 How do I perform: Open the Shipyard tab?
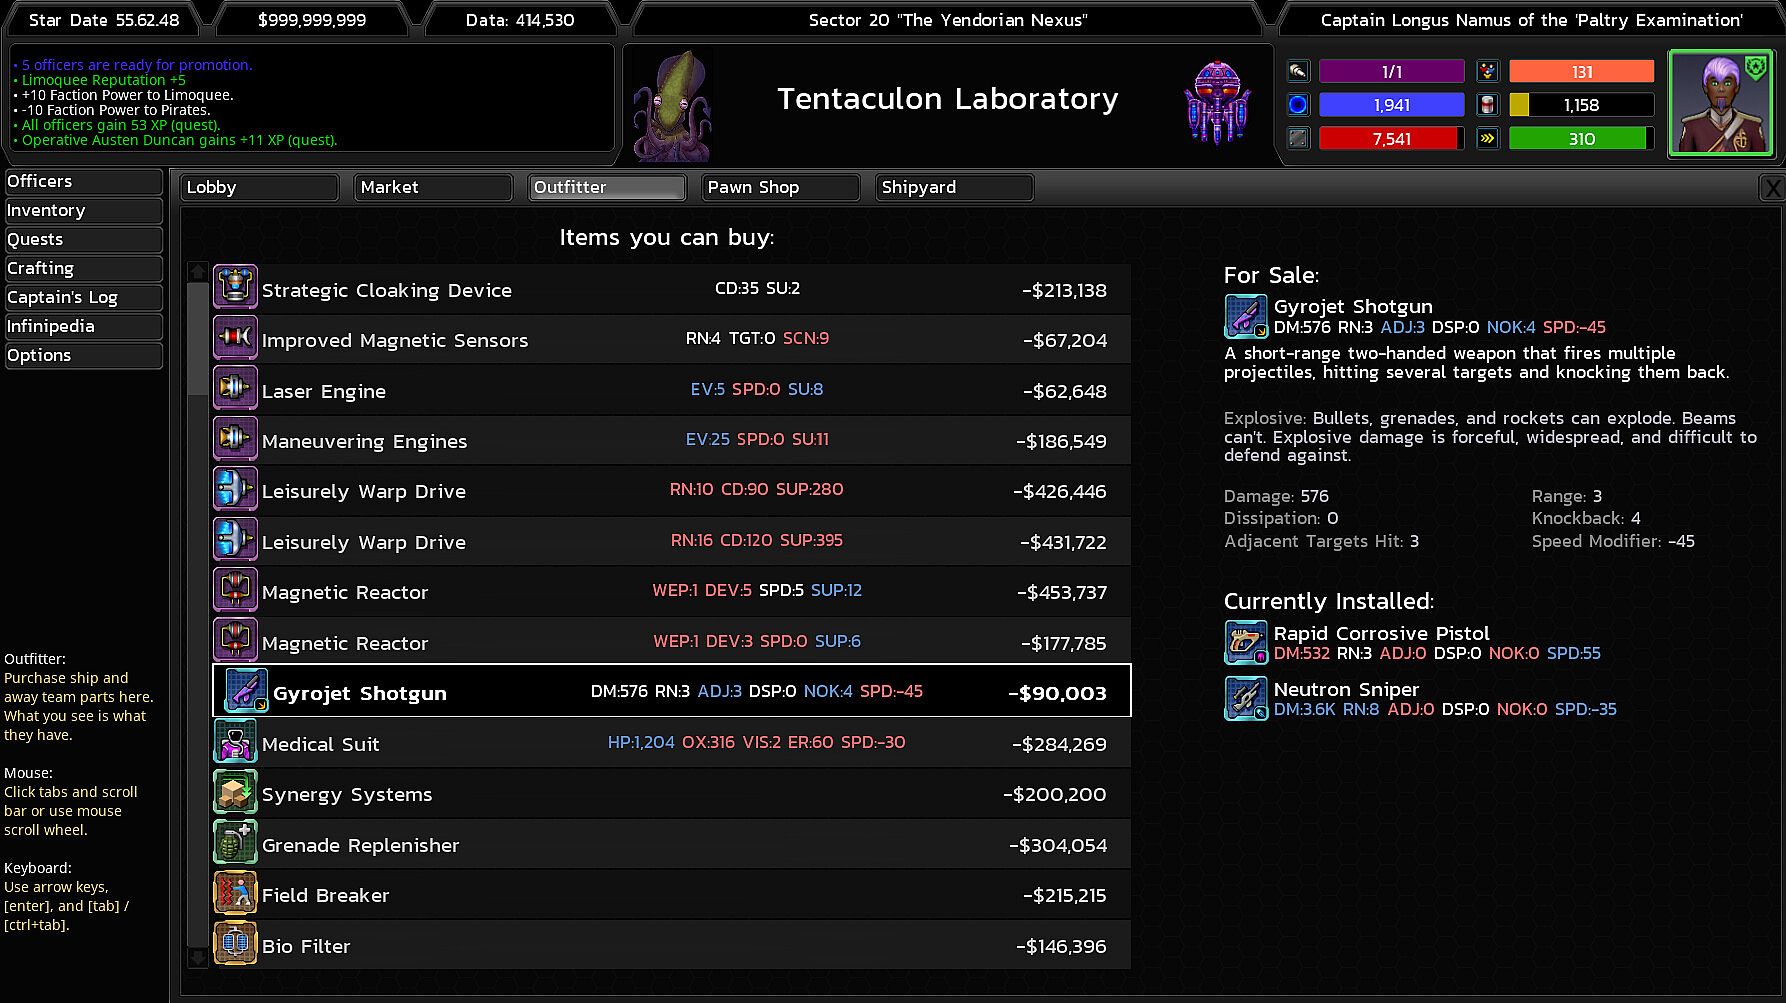click(954, 187)
